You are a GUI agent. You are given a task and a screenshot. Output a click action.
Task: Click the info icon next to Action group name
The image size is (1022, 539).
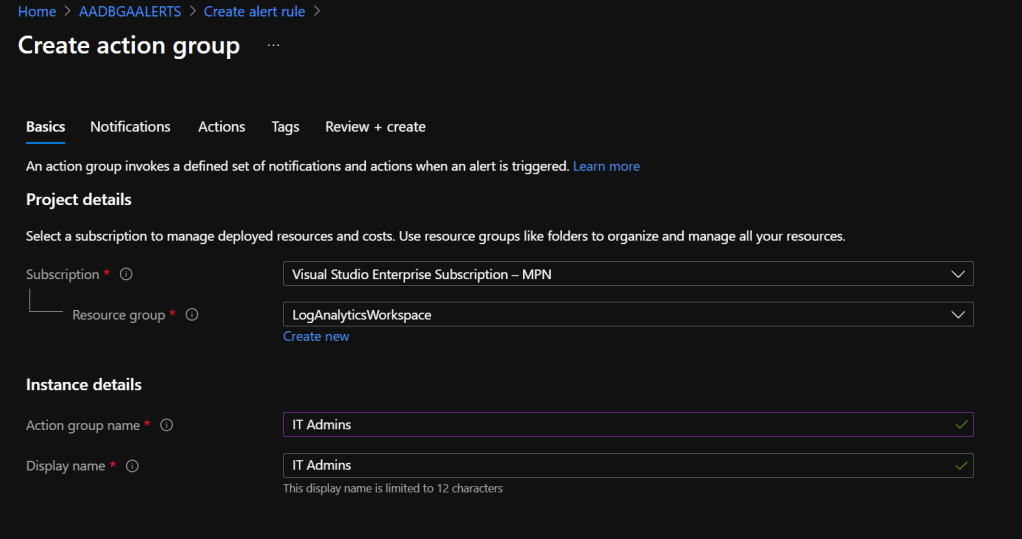(167, 426)
